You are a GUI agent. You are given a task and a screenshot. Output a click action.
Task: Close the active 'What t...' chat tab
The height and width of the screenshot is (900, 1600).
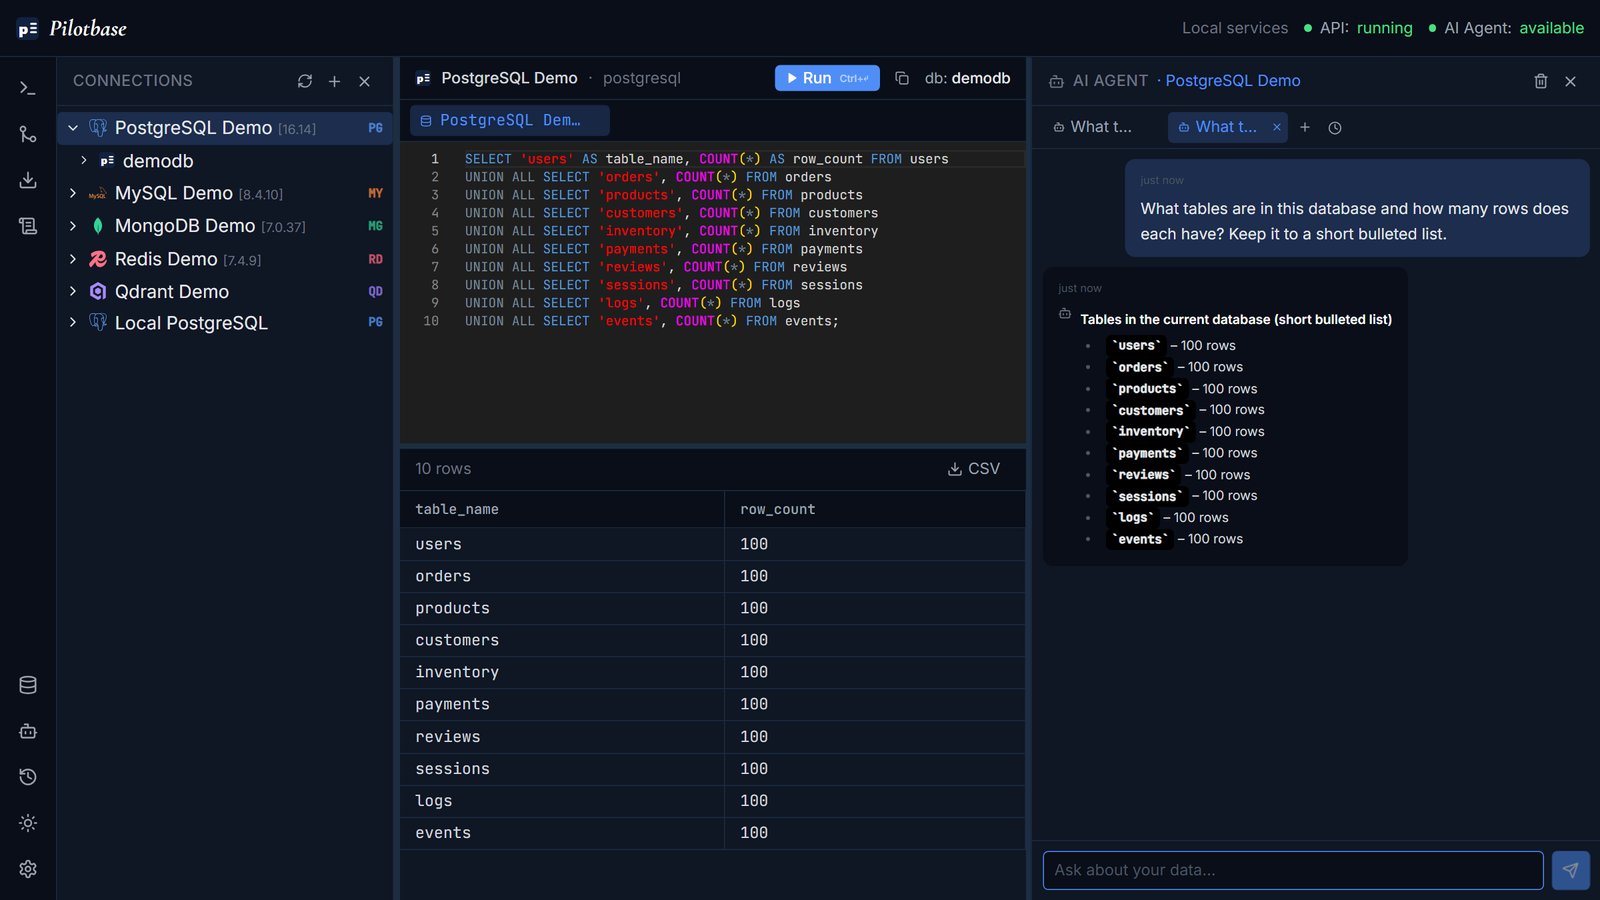(x=1277, y=127)
